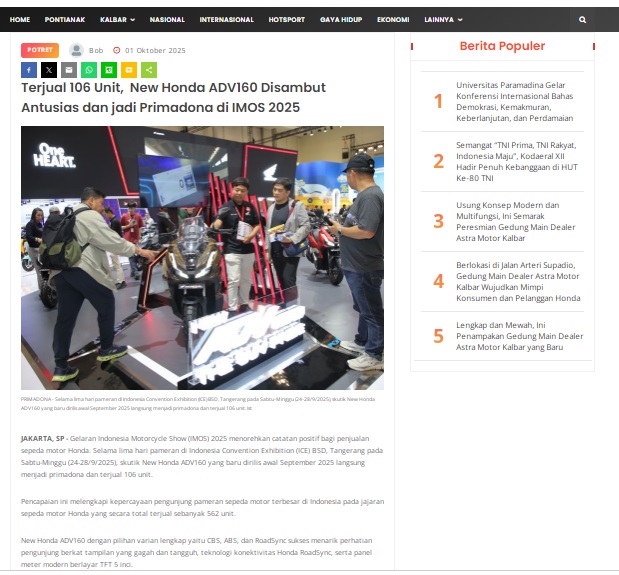Read article about relocation to Jalan Arteri Supadio
The height and width of the screenshot is (575, 619).
514,281
